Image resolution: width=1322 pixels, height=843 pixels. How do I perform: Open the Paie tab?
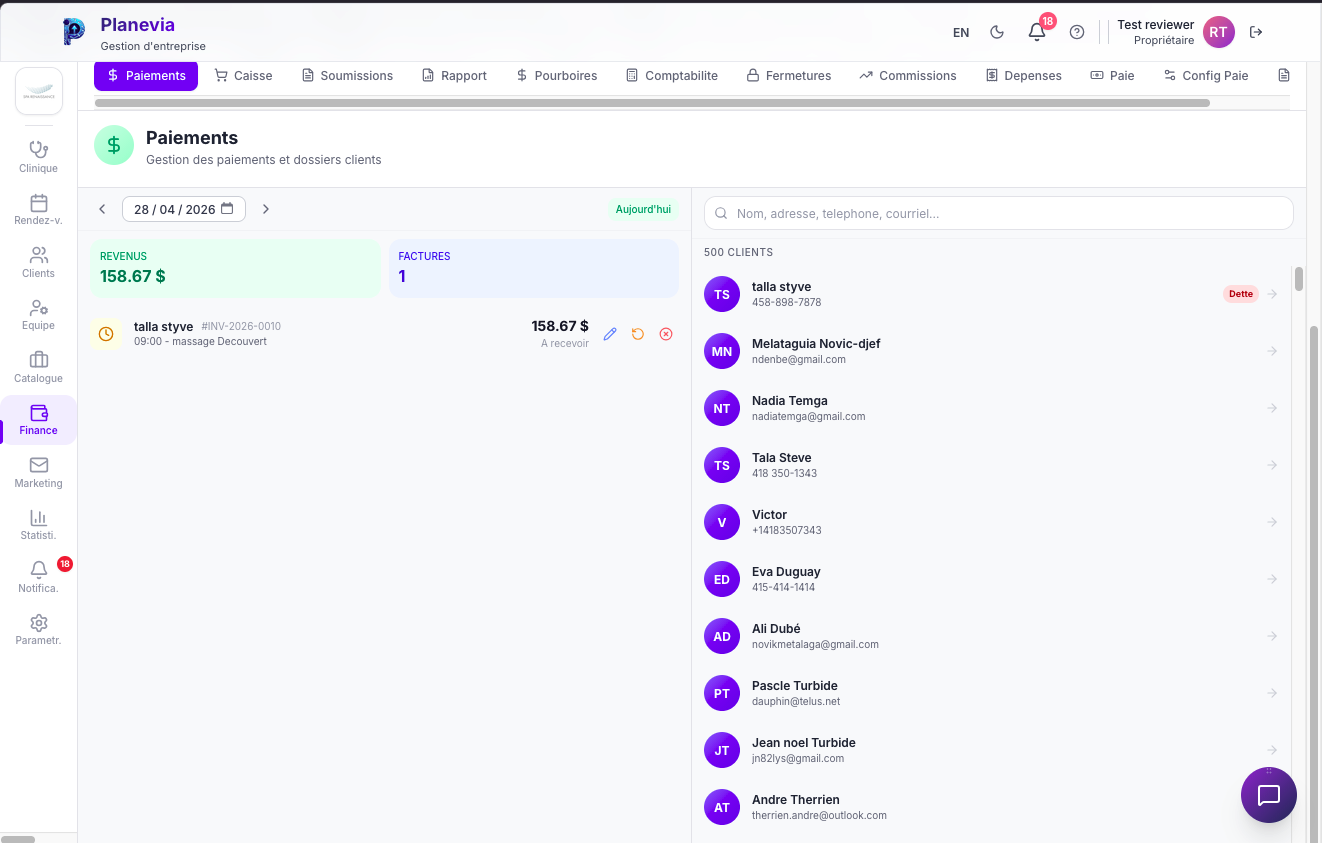[x=1112, y=75]
